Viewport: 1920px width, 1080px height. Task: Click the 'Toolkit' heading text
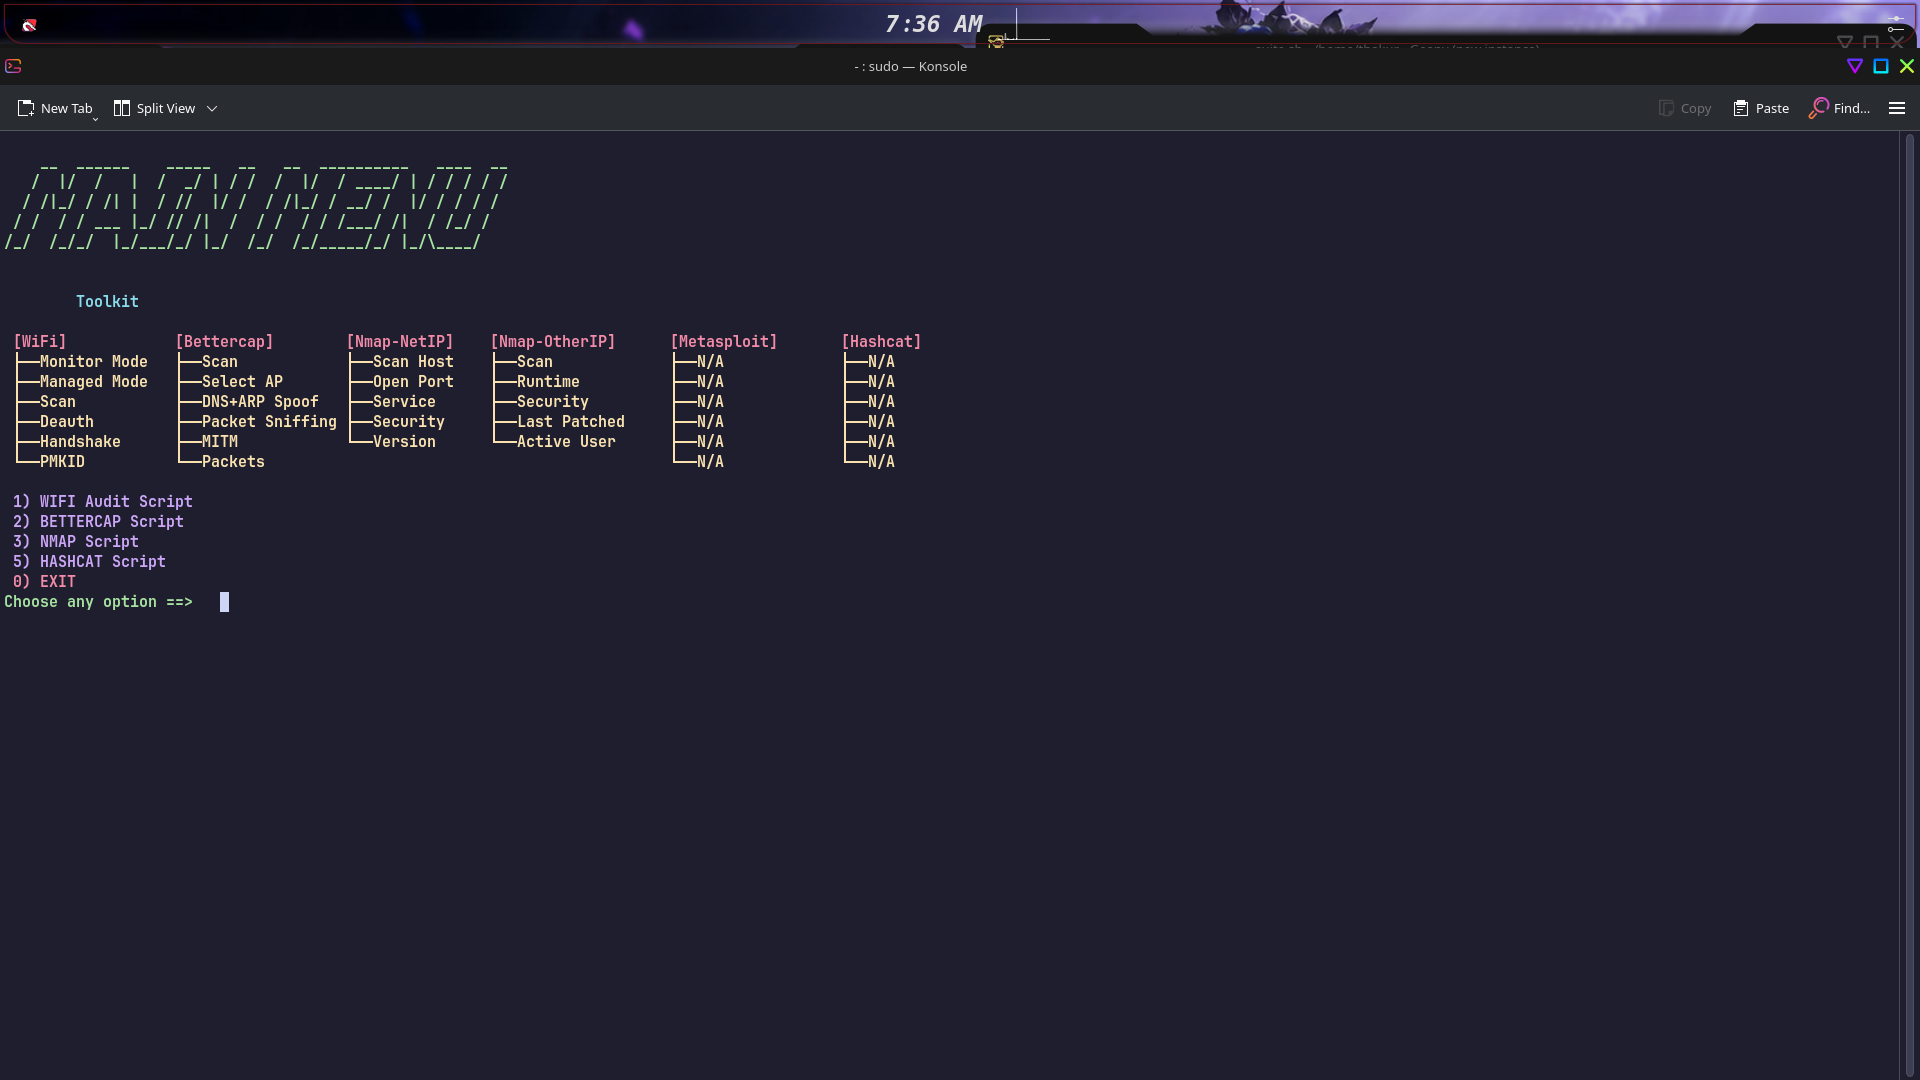click(107, 301)
